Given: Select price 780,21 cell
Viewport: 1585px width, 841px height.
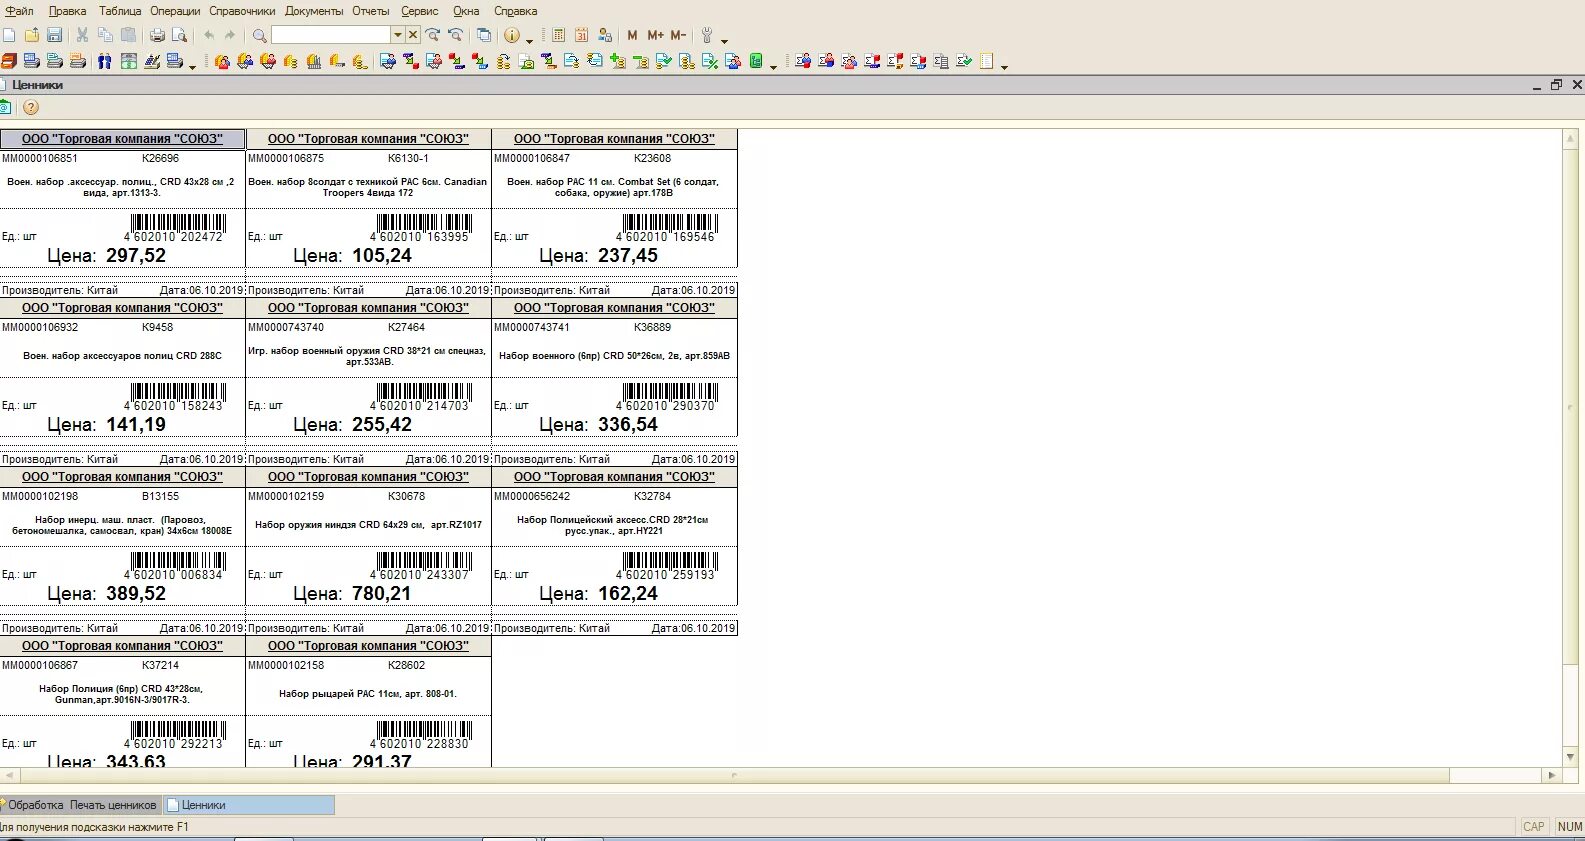Looking at the screenshot, I should (382, 594).
